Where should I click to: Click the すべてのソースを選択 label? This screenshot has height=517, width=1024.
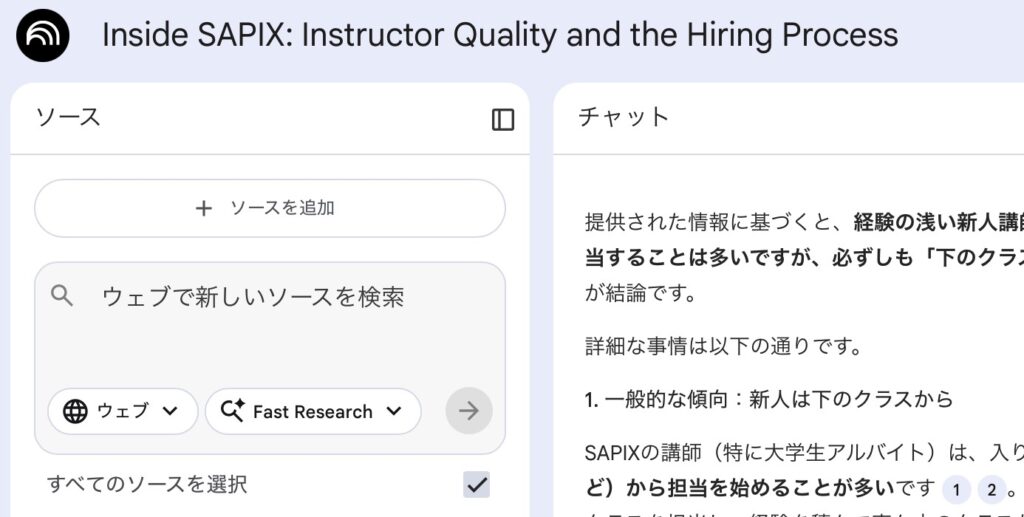click(x=147, y=485)
